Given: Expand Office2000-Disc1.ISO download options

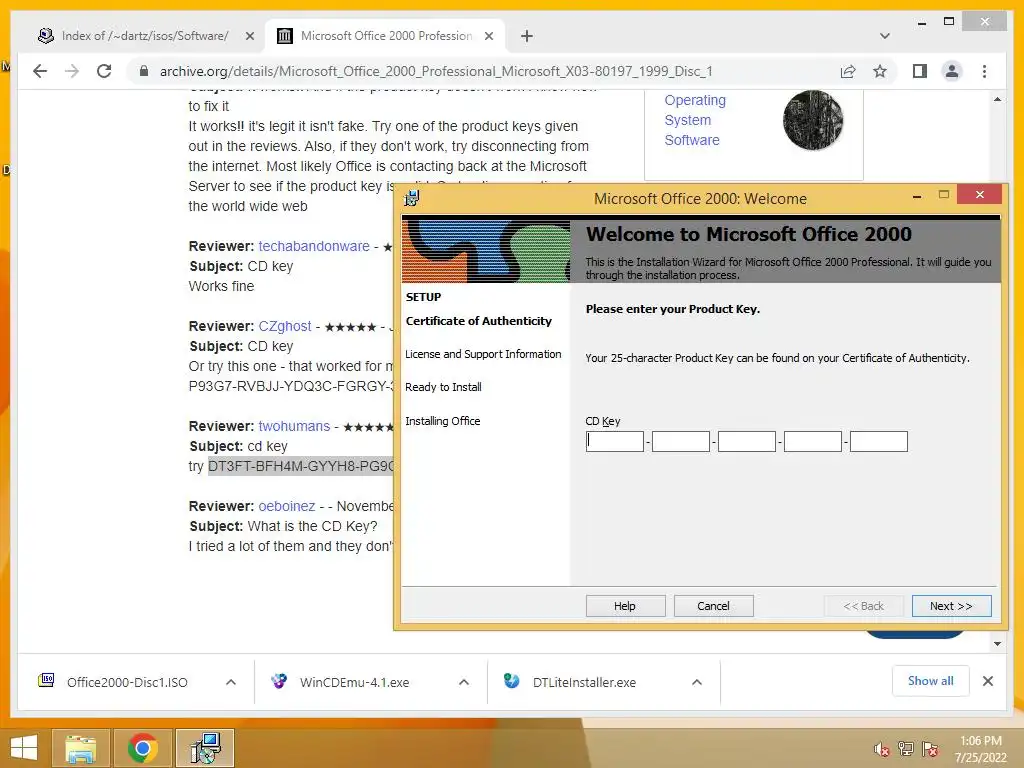Looking at the screenshot, I should (231, 682).
